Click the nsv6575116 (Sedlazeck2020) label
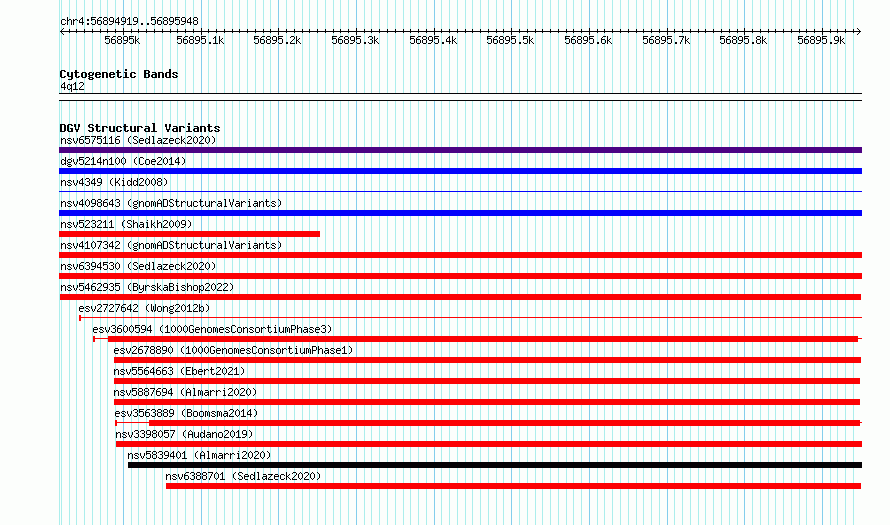The image size is (890, 525). [138, 140]
